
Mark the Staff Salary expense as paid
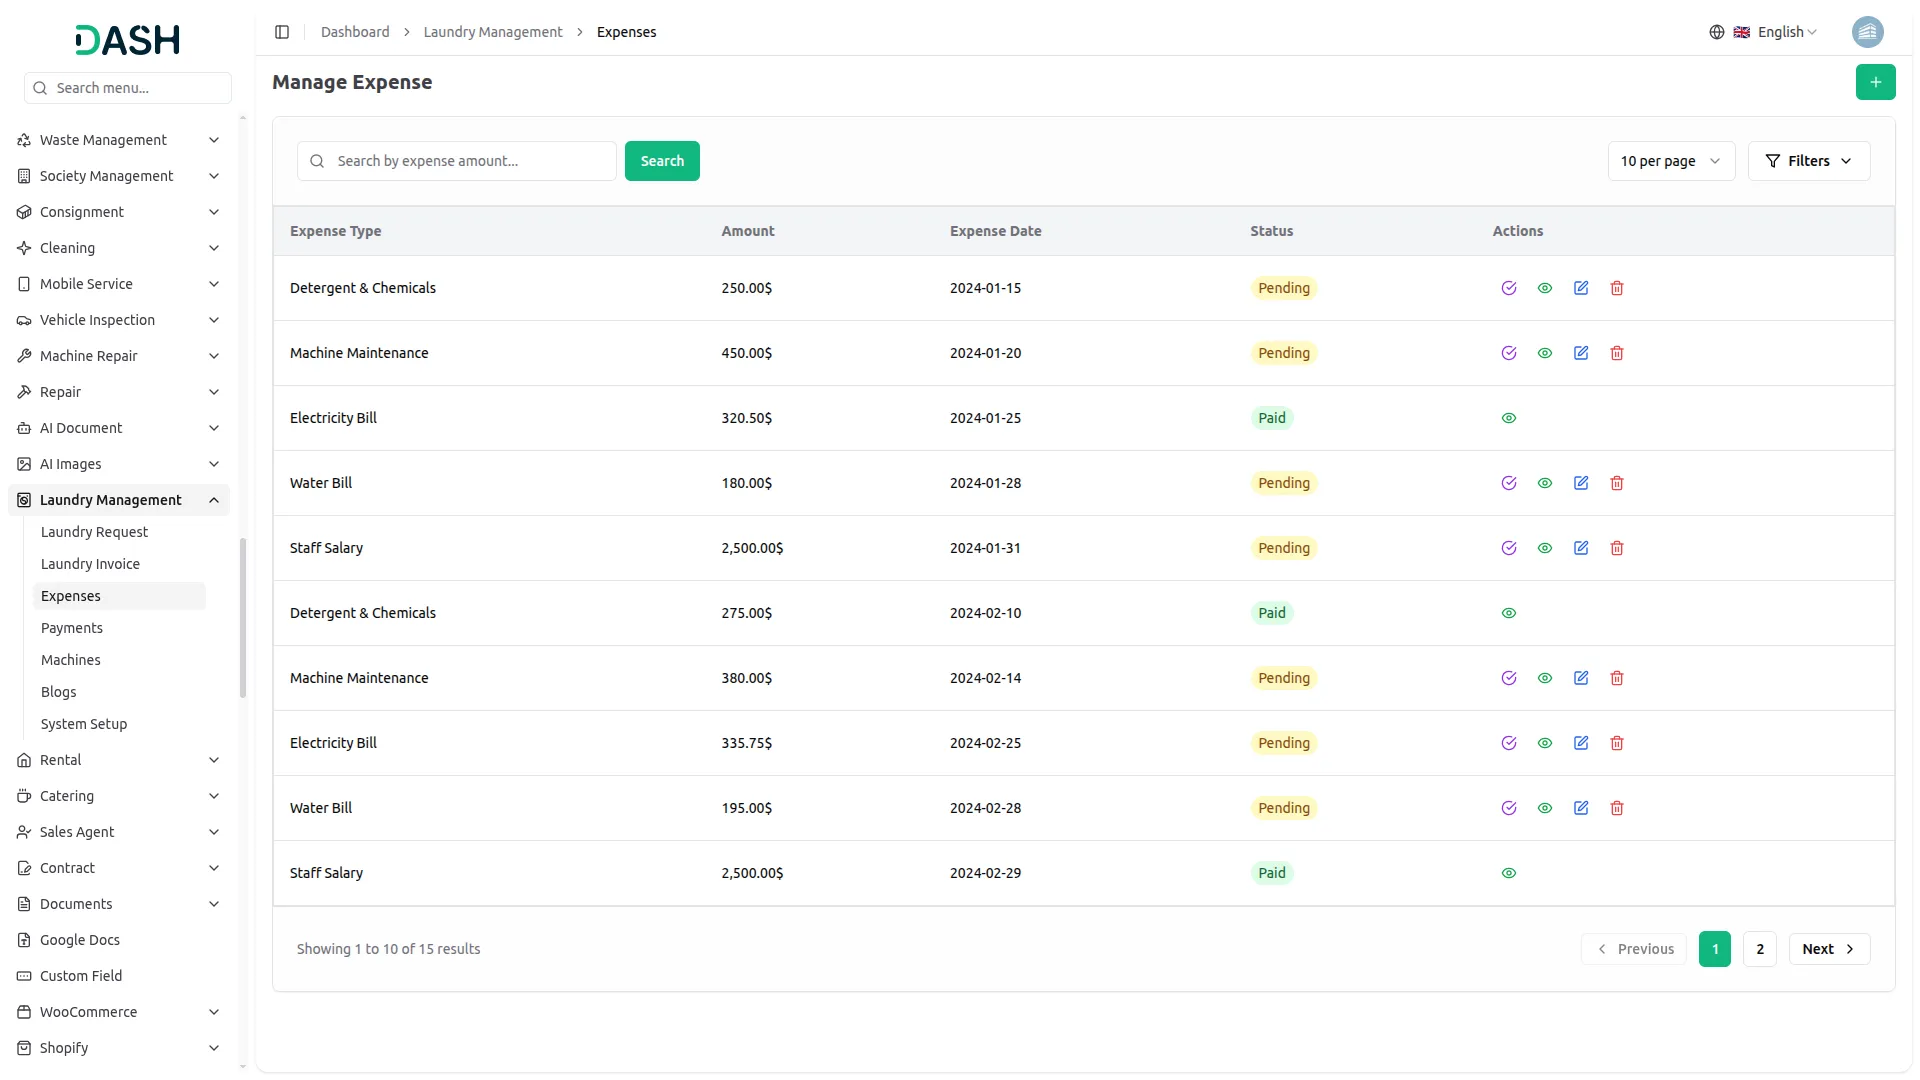pos(1509,547)
